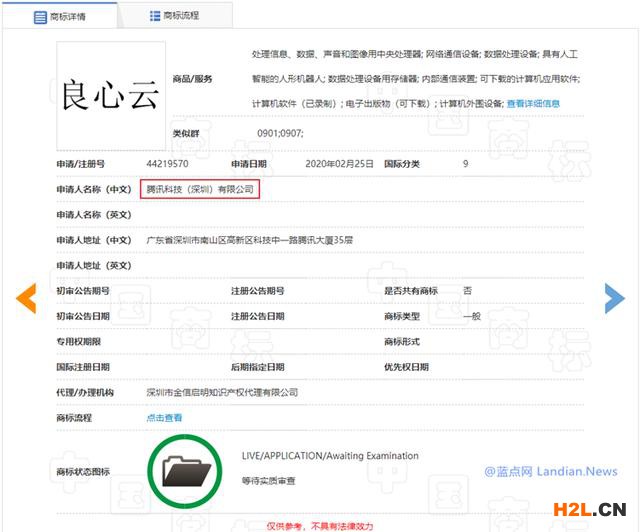The height and width of the screenshot is (532, 640).
Task: Click the 国际注册日期 label
Action: pos(83,367)
